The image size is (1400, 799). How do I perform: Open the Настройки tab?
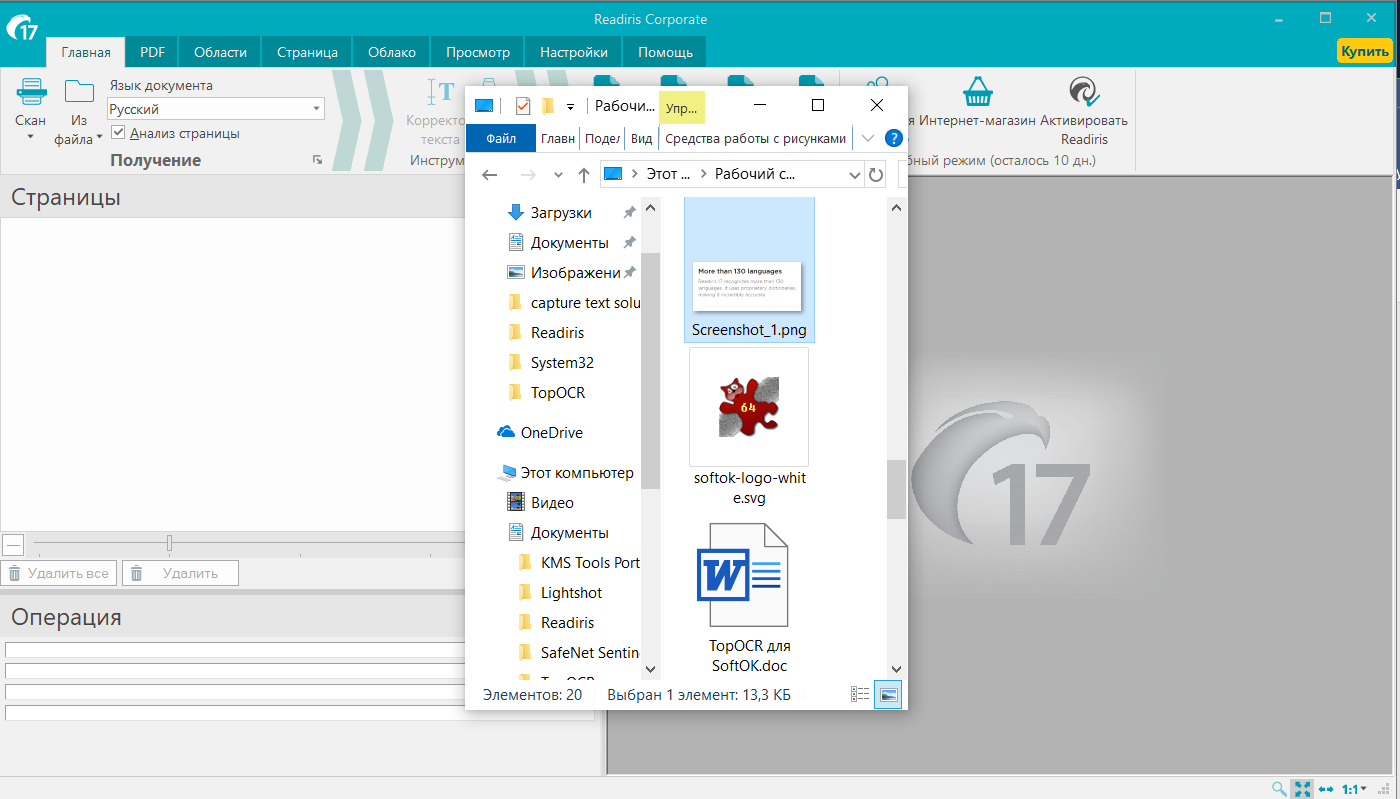coord(574,52)
